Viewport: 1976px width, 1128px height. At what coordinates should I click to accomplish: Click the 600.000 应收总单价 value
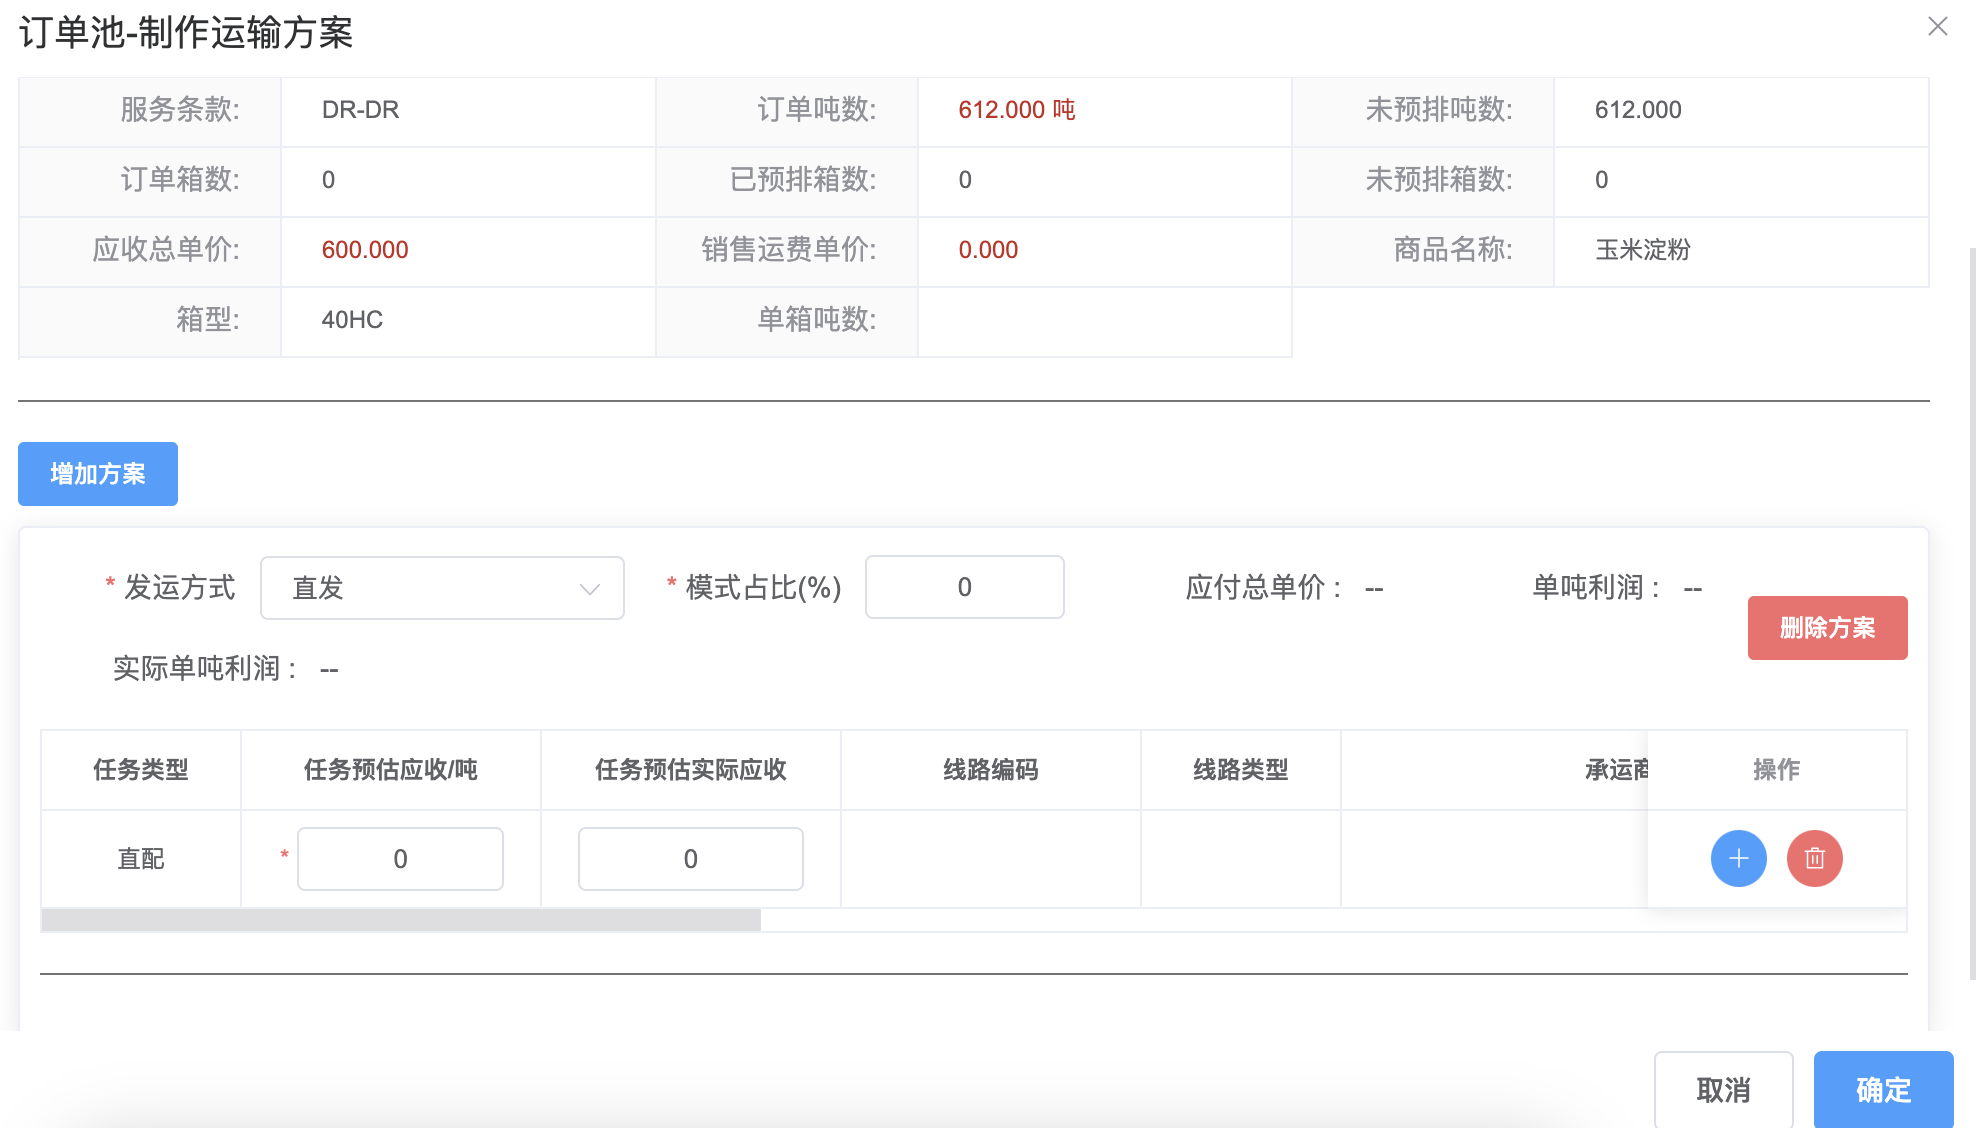pyautogui.click(x=365, y=250)
